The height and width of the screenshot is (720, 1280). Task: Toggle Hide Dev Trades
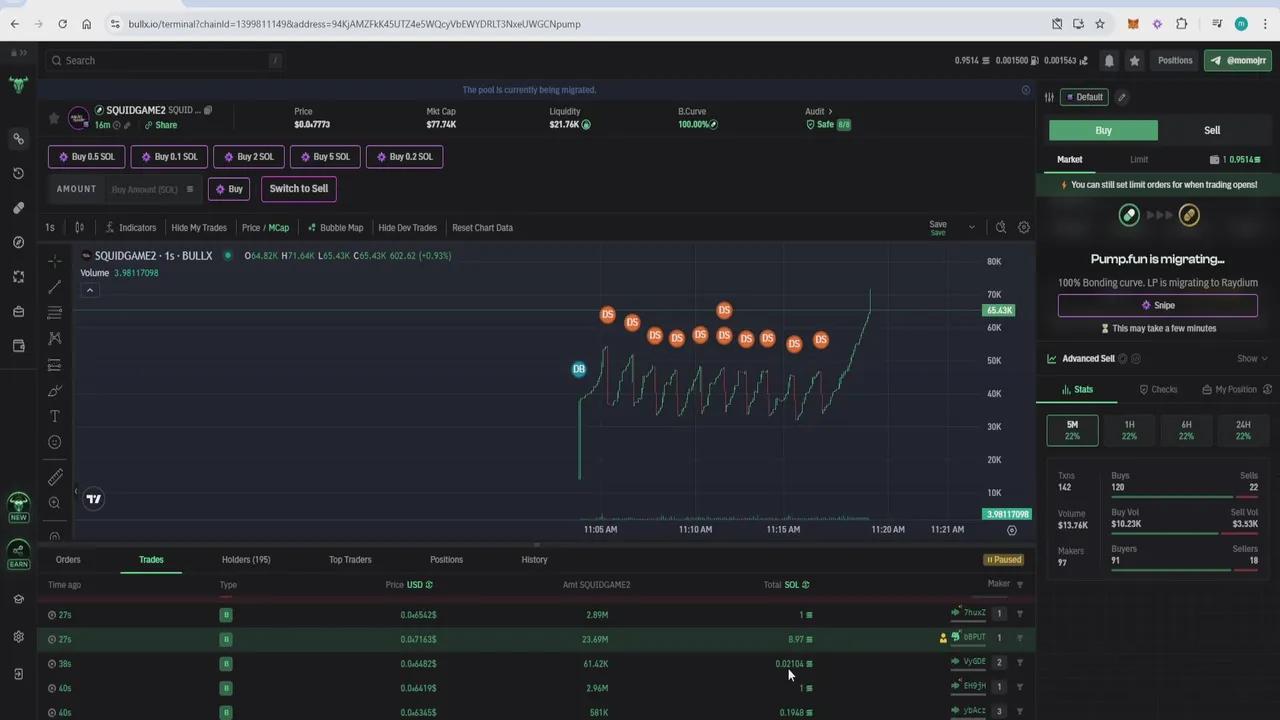point(408,228)
